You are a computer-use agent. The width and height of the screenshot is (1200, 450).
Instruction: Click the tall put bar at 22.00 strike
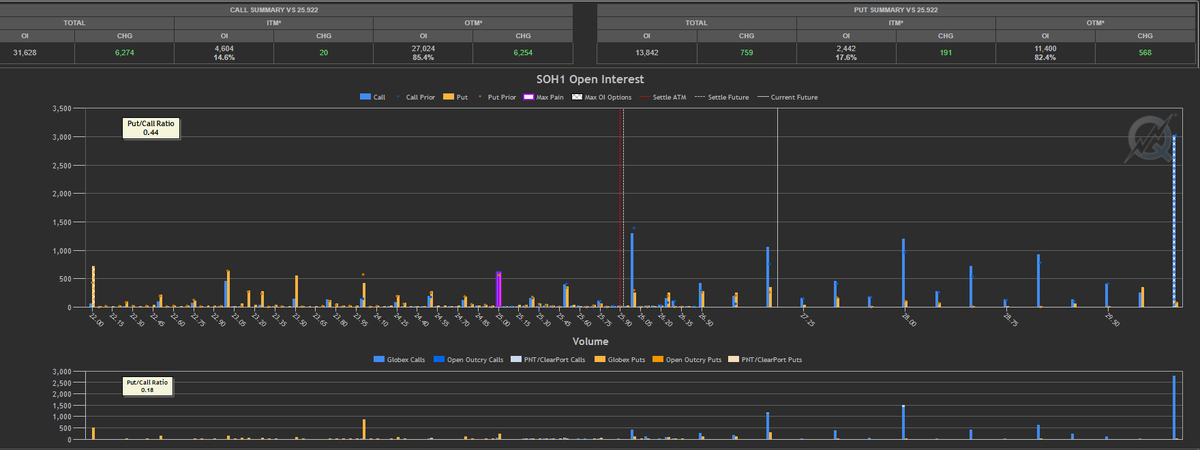(x=93, y=286)
